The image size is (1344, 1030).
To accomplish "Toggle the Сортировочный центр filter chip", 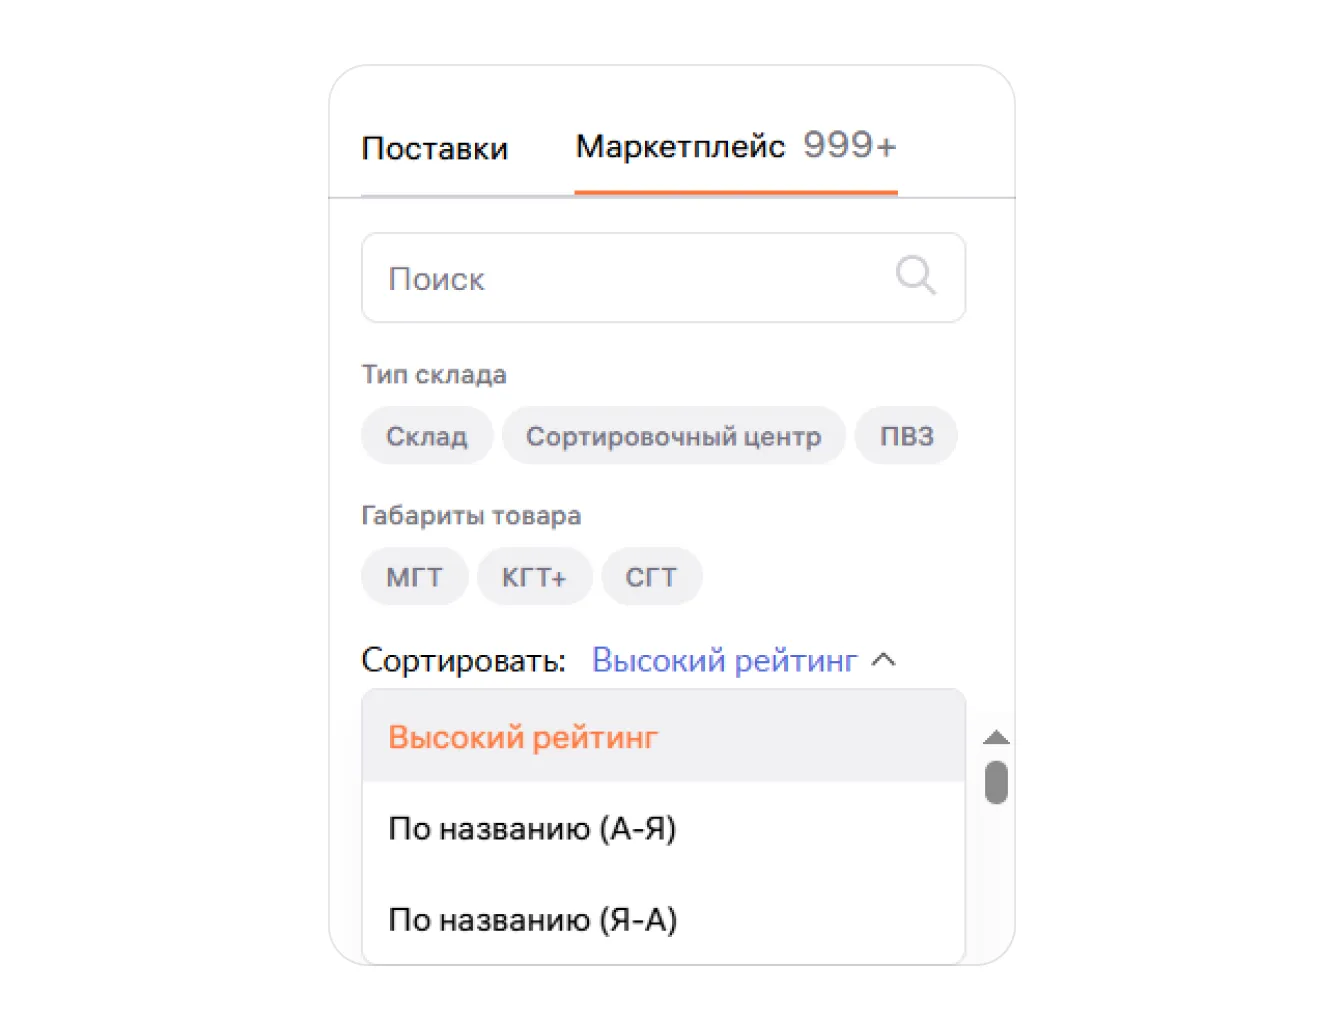I will click(673, 436).
